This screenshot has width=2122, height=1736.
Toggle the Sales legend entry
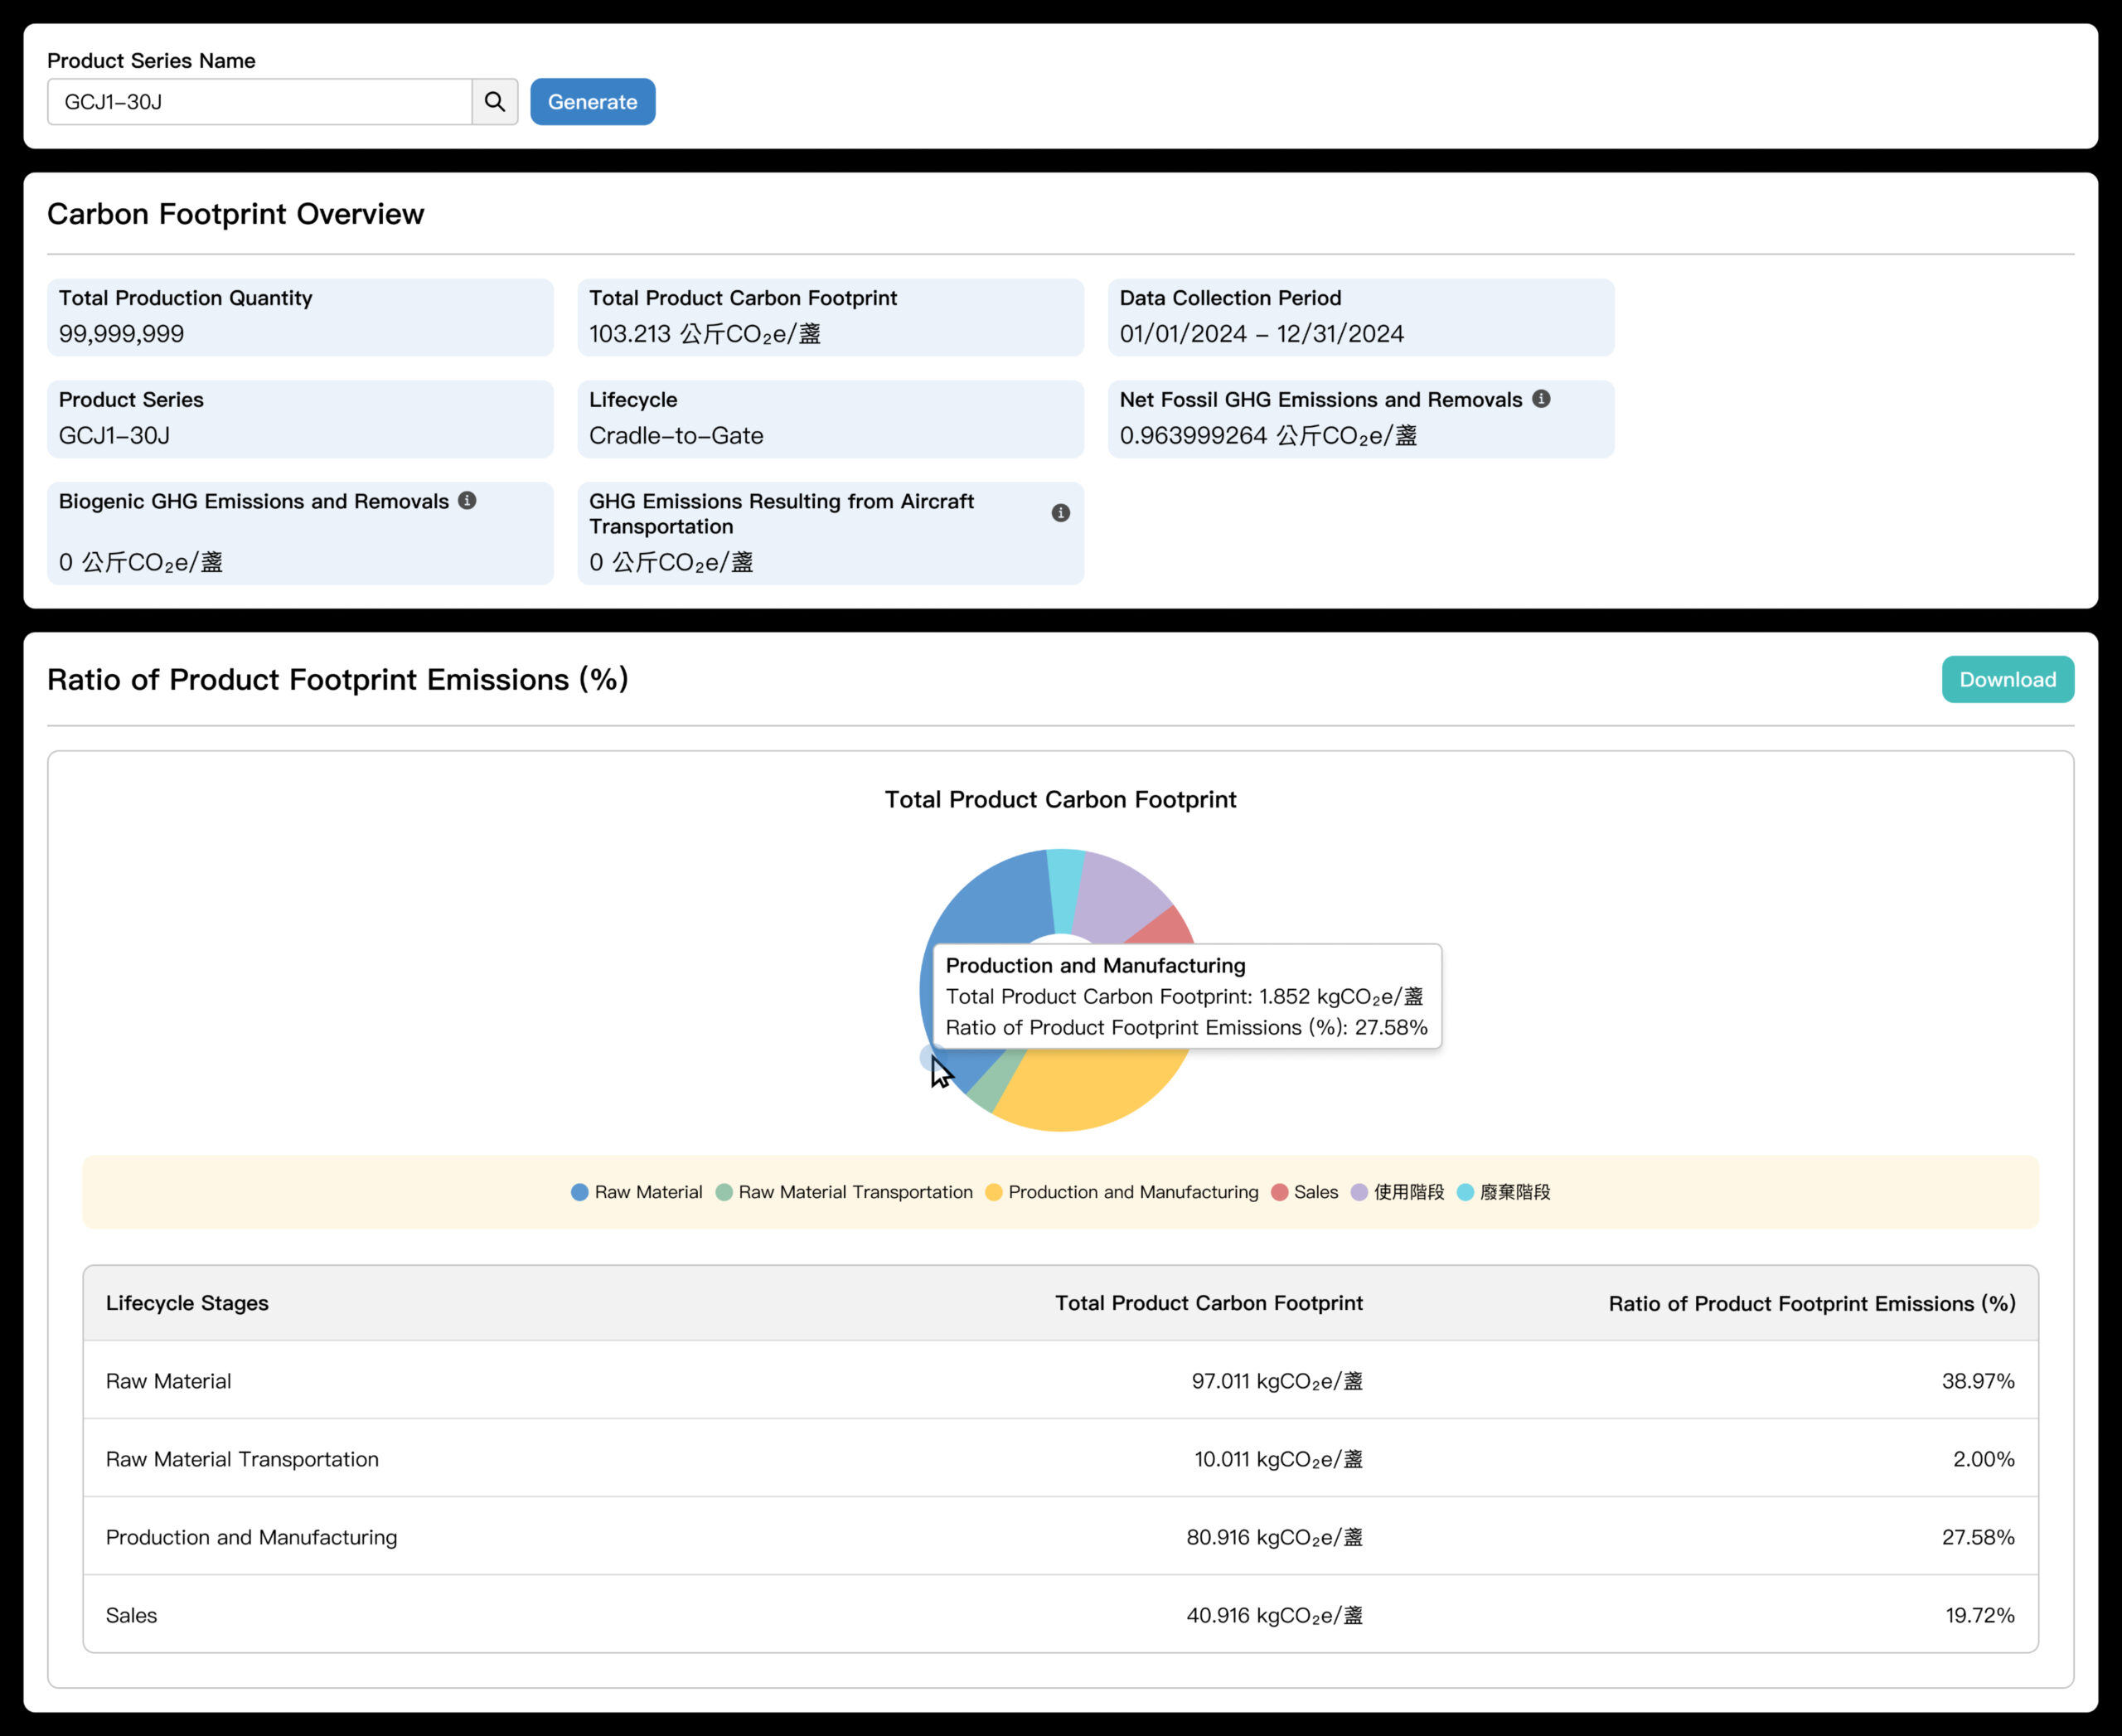[x=1304, y=1192]
